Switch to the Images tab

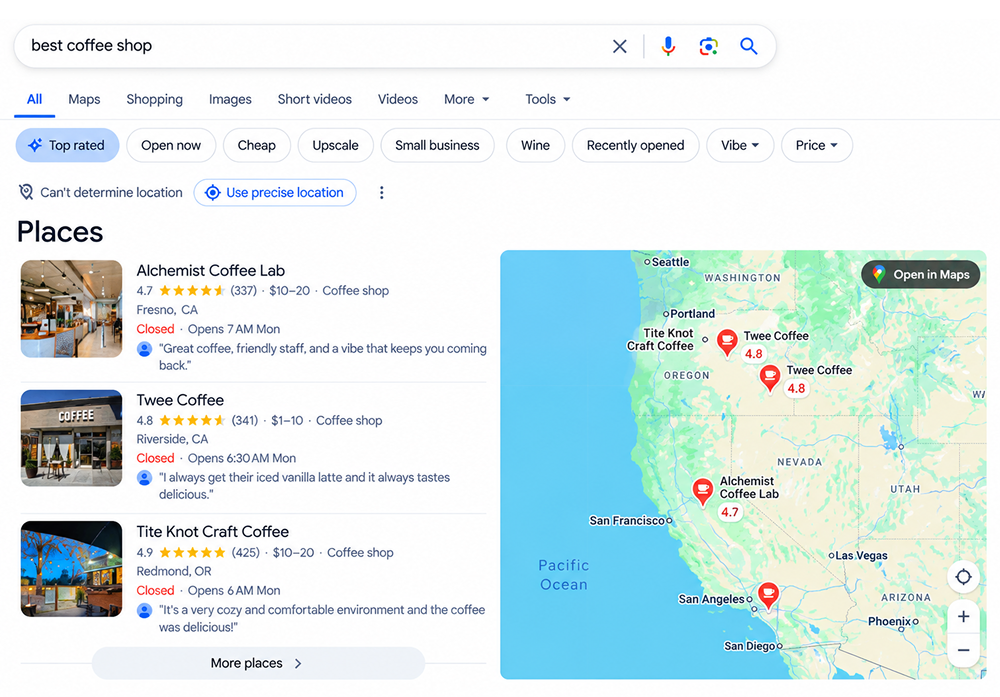(230, 99)
